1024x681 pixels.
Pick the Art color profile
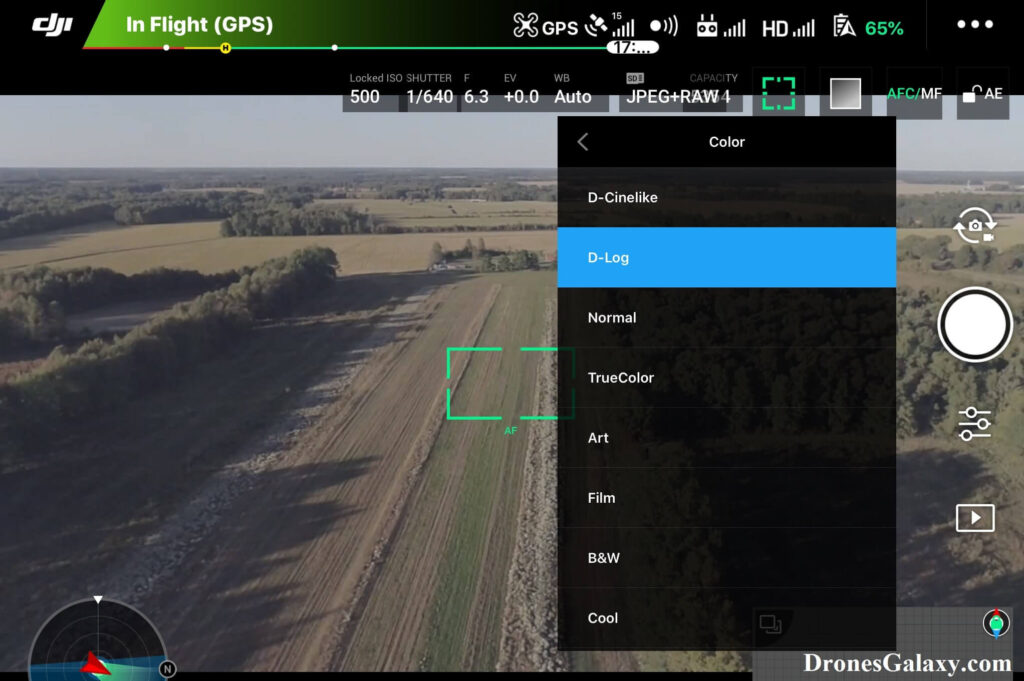(x=726, y=437)
